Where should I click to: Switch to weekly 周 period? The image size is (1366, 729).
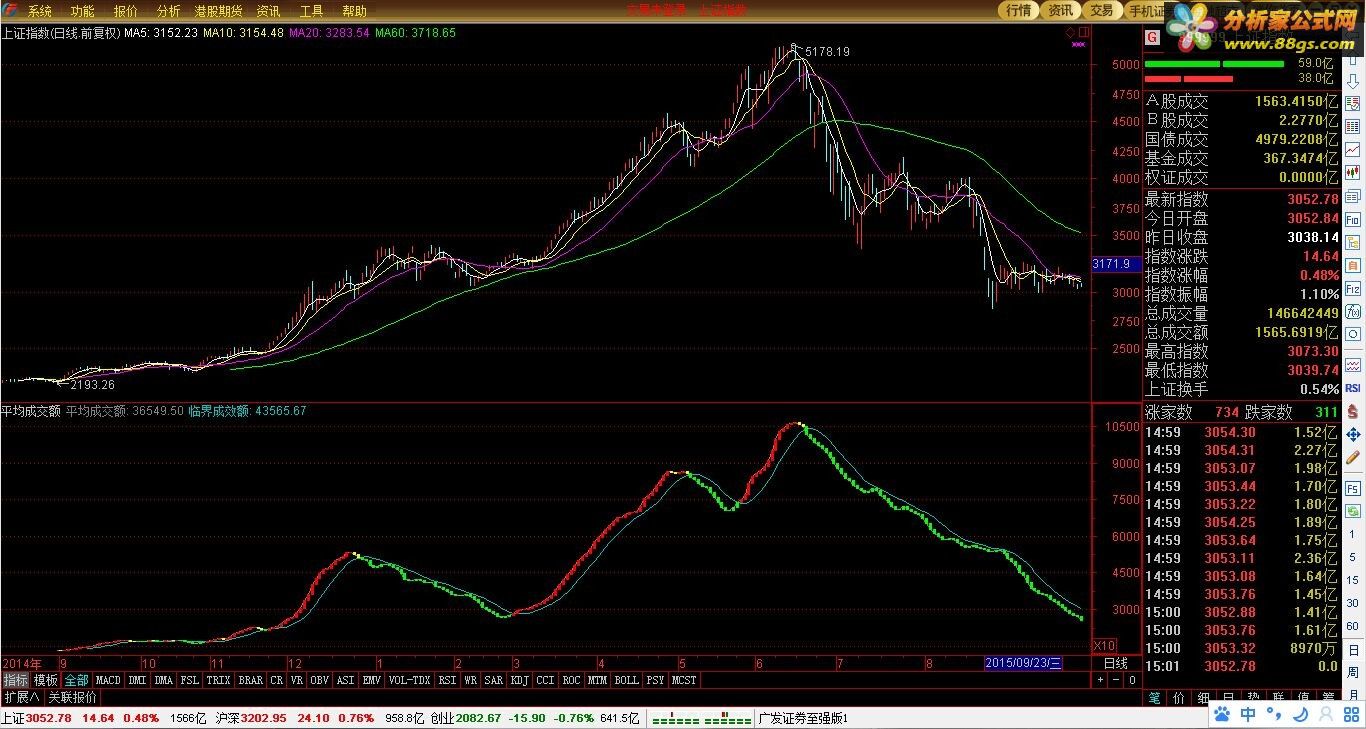[x=1353, y=673]
